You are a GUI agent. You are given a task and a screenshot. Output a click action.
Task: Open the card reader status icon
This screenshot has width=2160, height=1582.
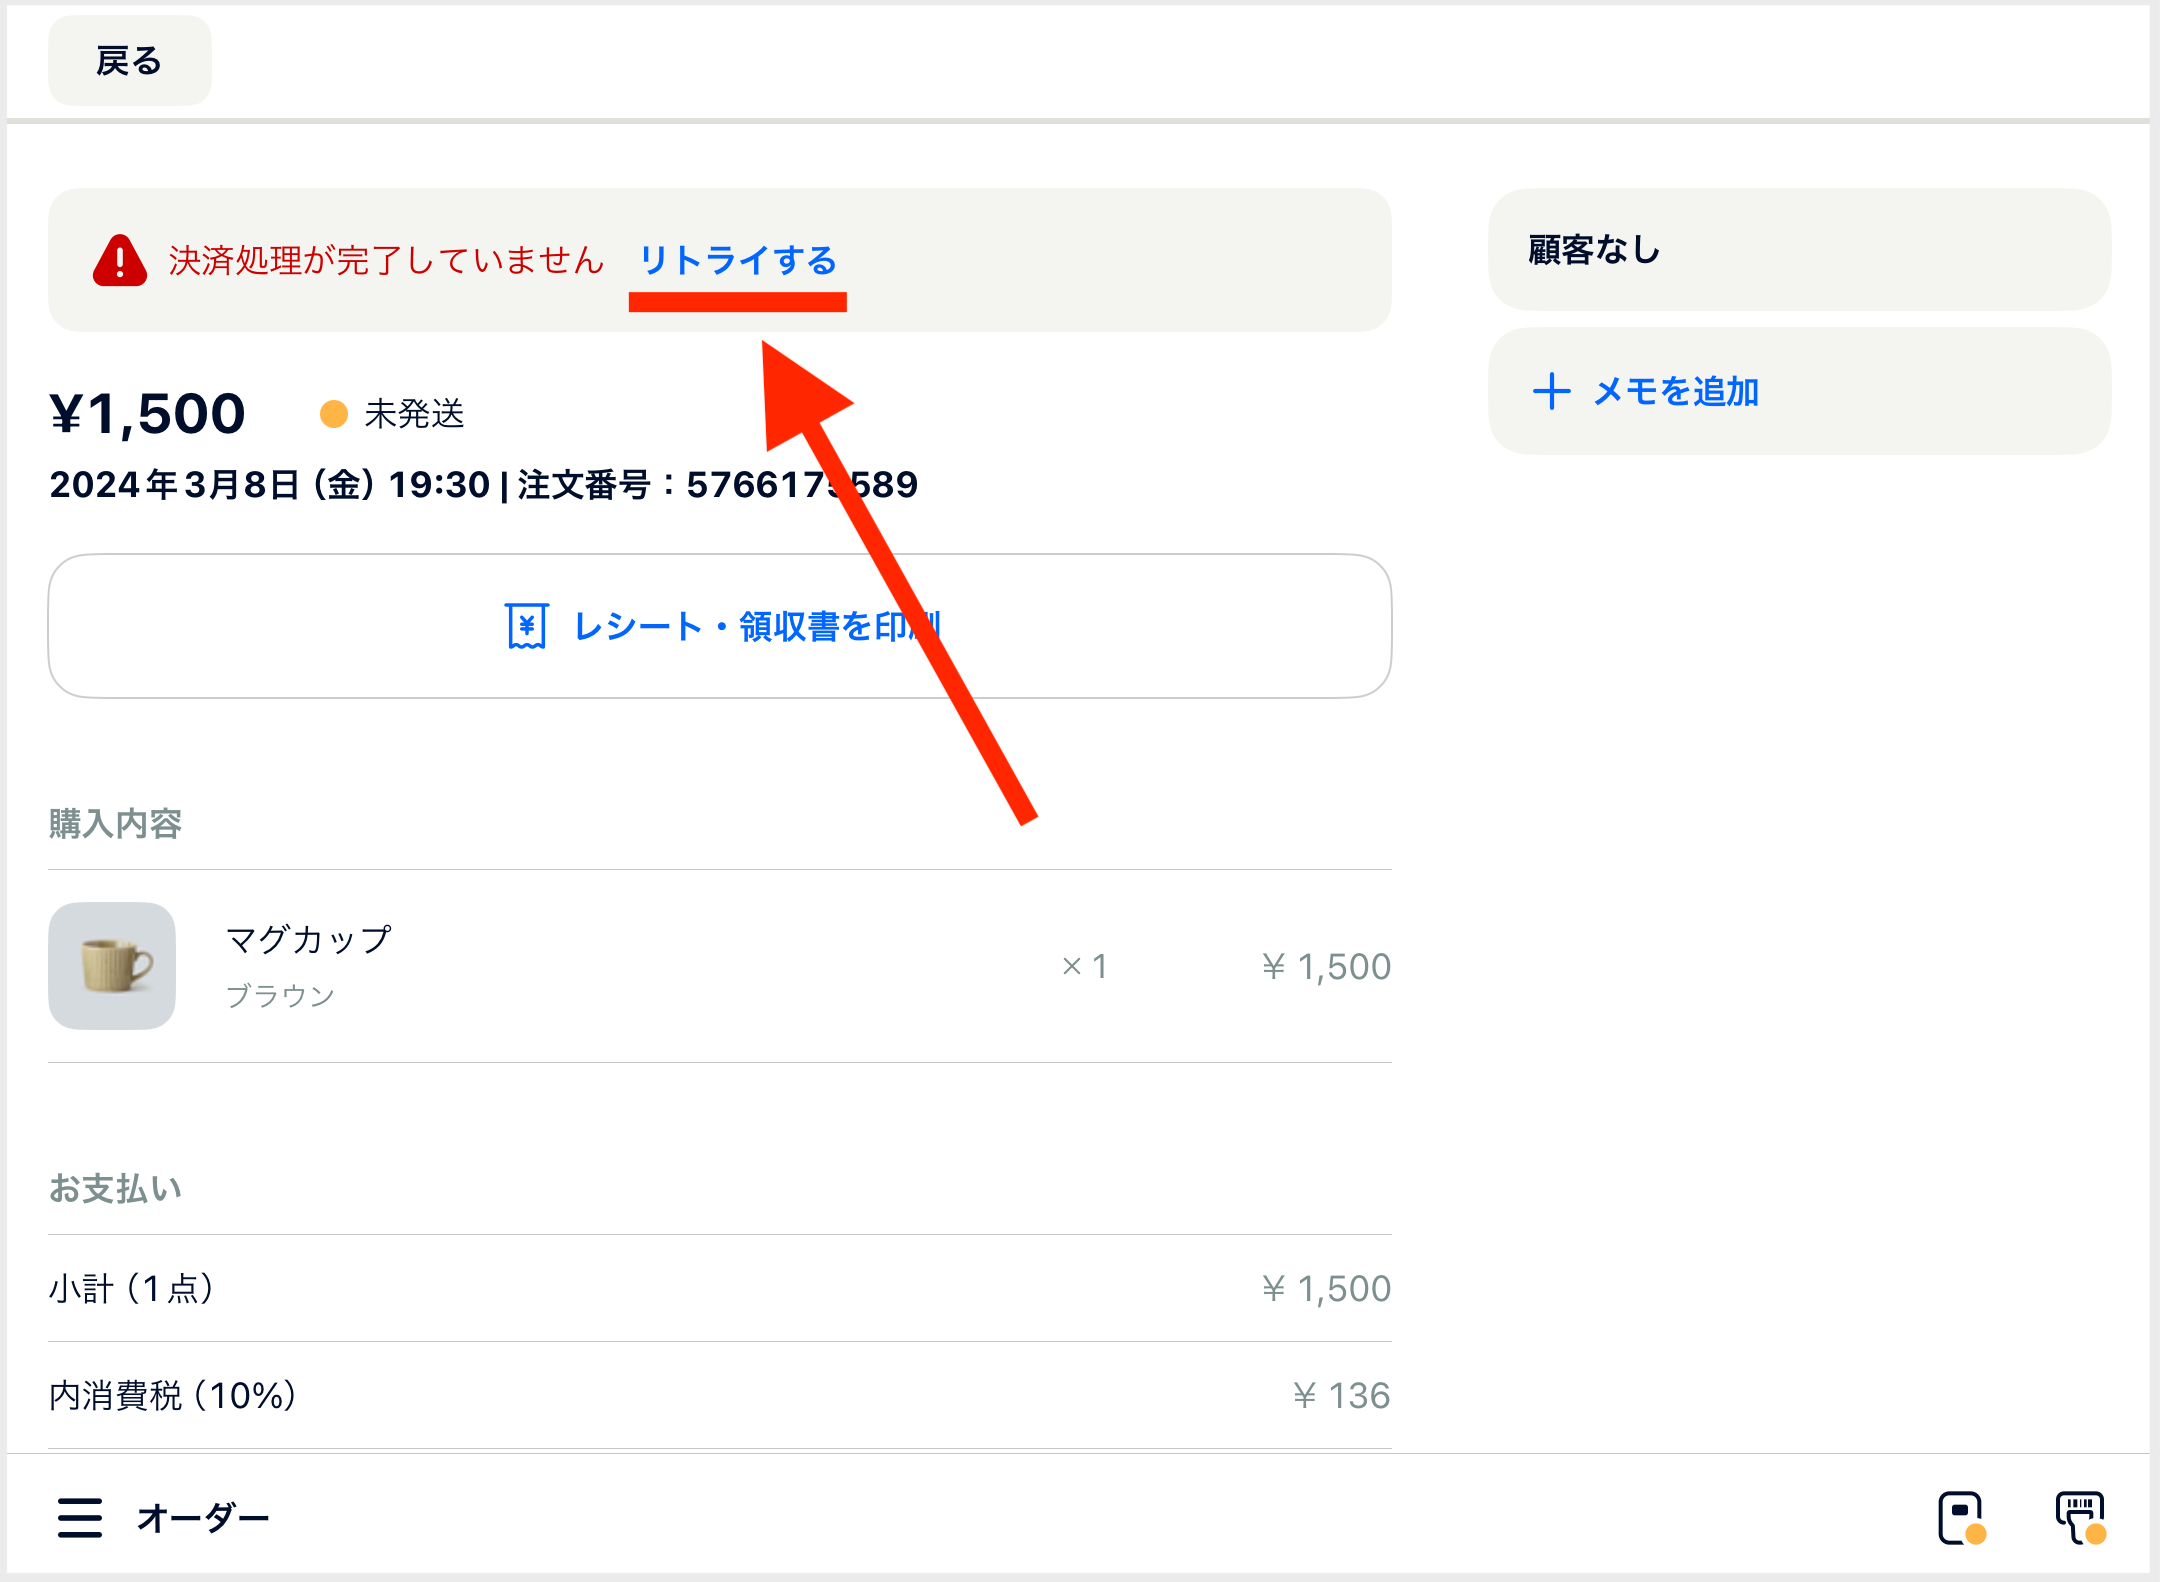click(x=1961, y=1518)
